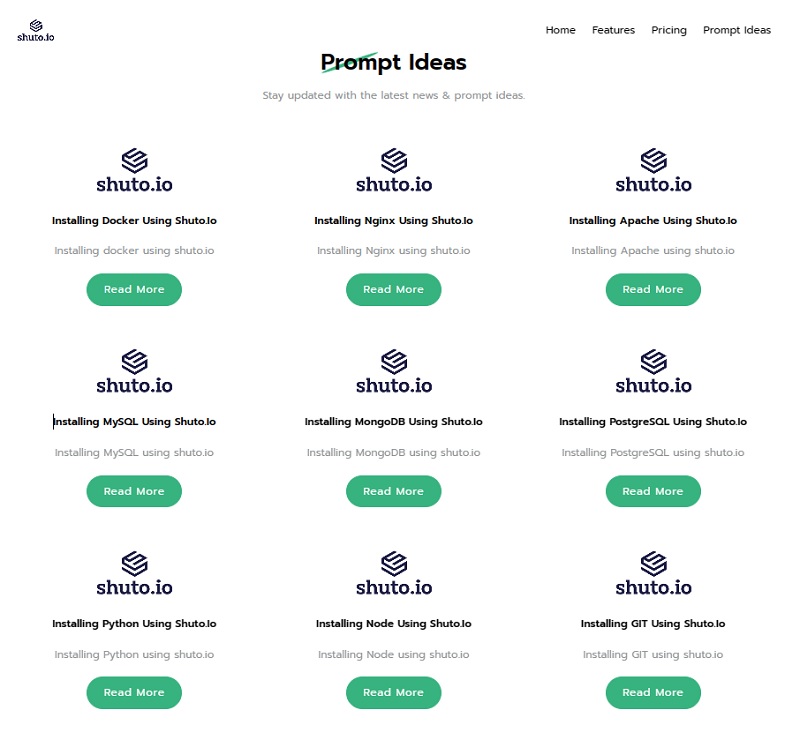Click the PostgreSQL card shuto.io logo

click(x=653, y=372)
